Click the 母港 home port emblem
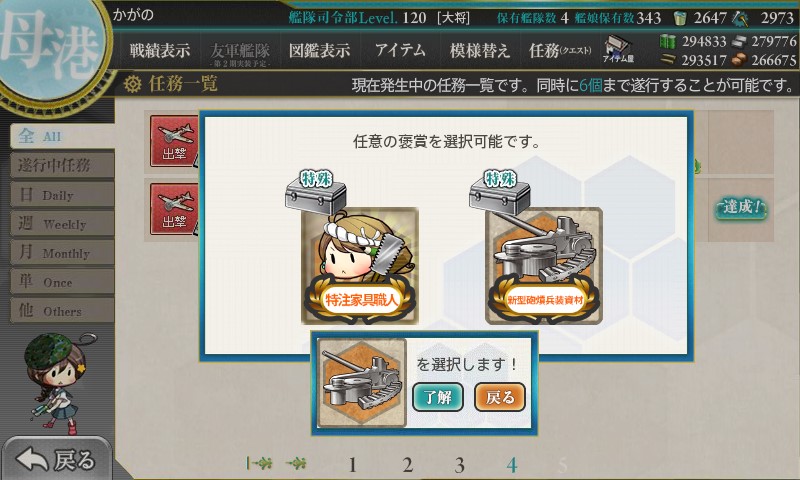Image resolution: width=800 pixels, height=480 pixels. pyautogui.click(x=51, y=48)
